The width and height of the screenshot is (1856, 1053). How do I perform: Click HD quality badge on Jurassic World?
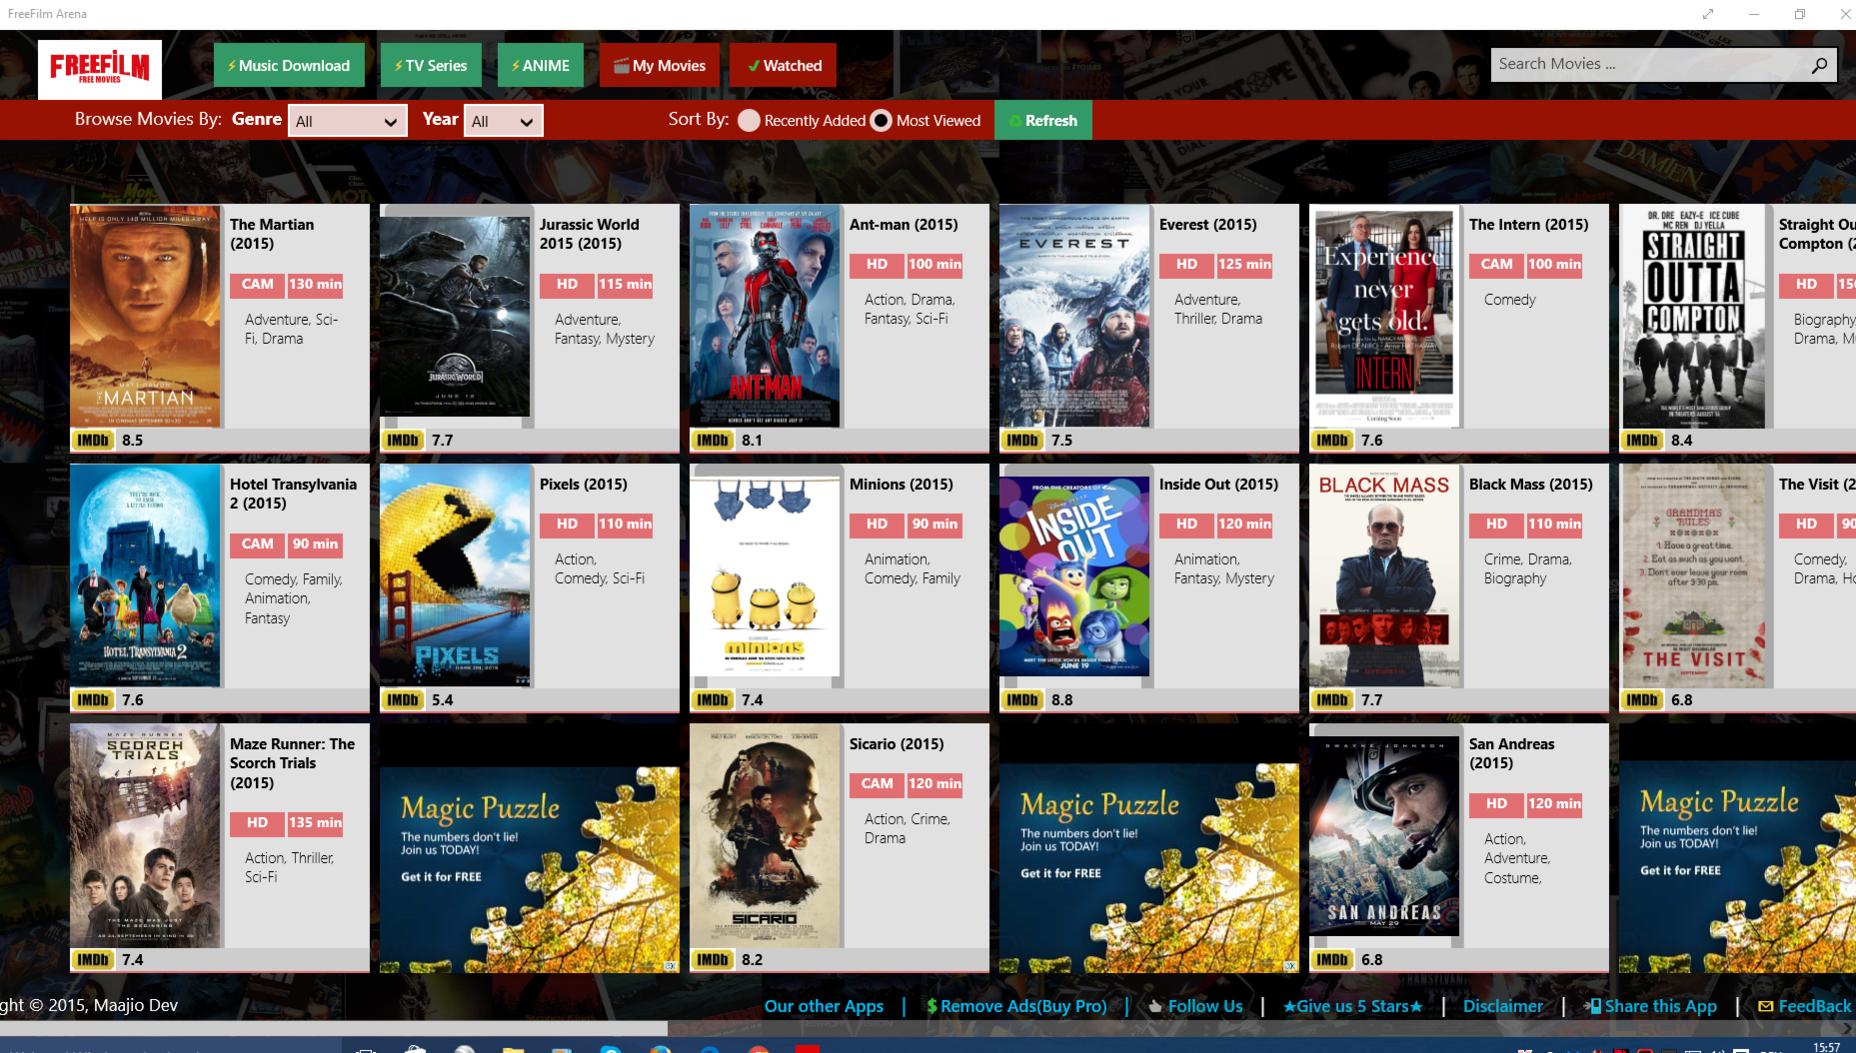567,285
